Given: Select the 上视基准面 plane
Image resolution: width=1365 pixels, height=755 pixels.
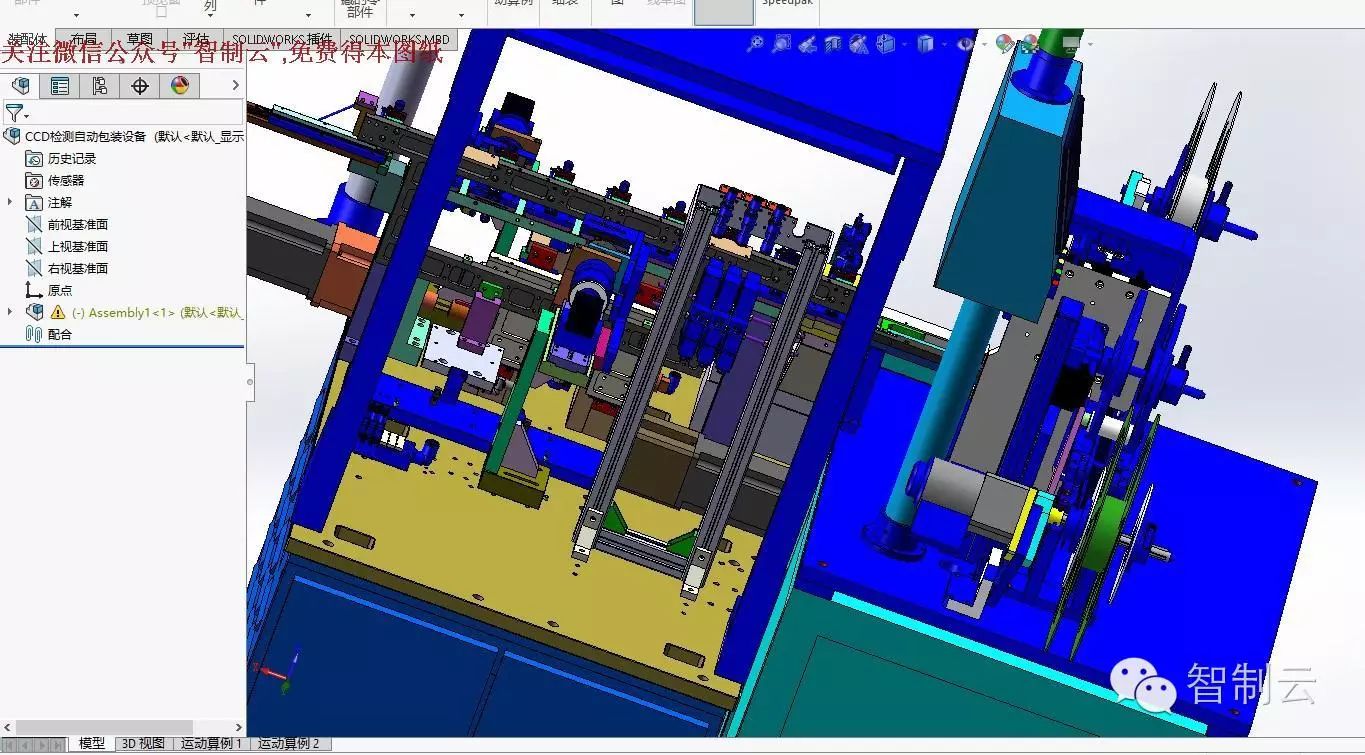Looking at the screenshot, I should [x=66, y=246].
